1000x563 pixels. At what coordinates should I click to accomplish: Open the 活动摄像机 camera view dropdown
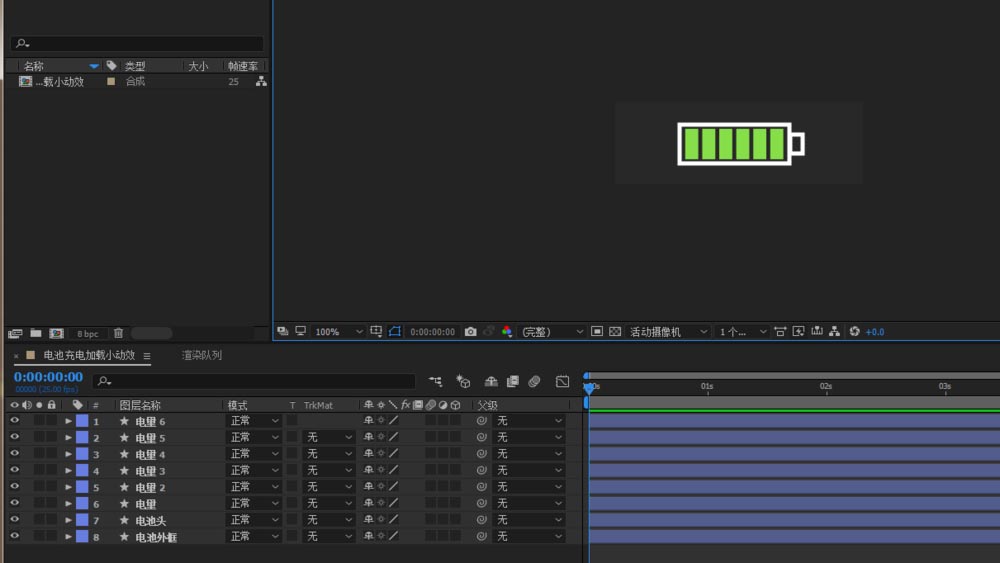[668, 332]
